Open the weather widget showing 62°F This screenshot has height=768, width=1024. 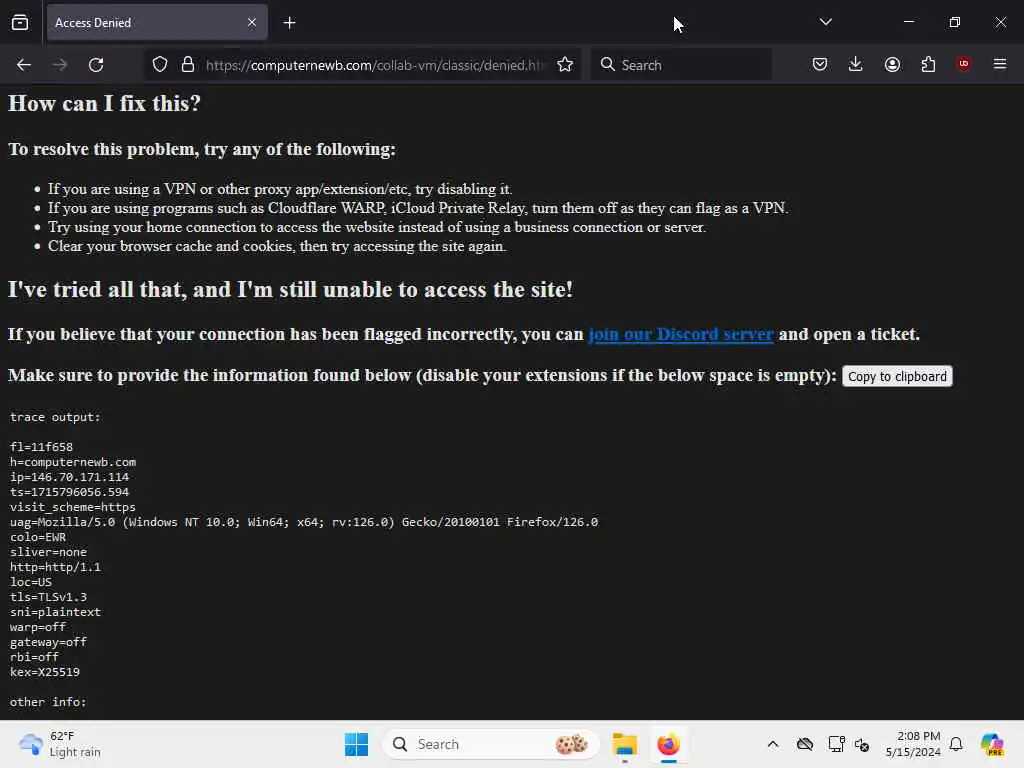click(60, 744)
